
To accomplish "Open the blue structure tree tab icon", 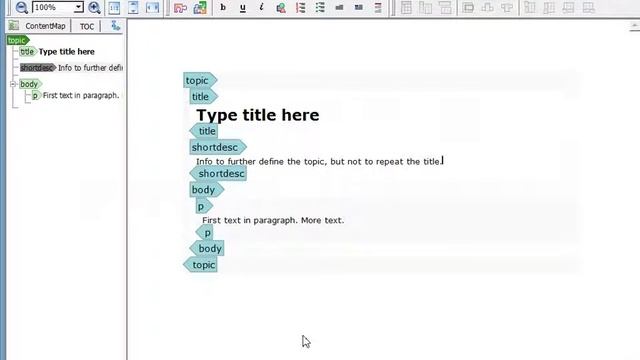I will tap(116, 26).
